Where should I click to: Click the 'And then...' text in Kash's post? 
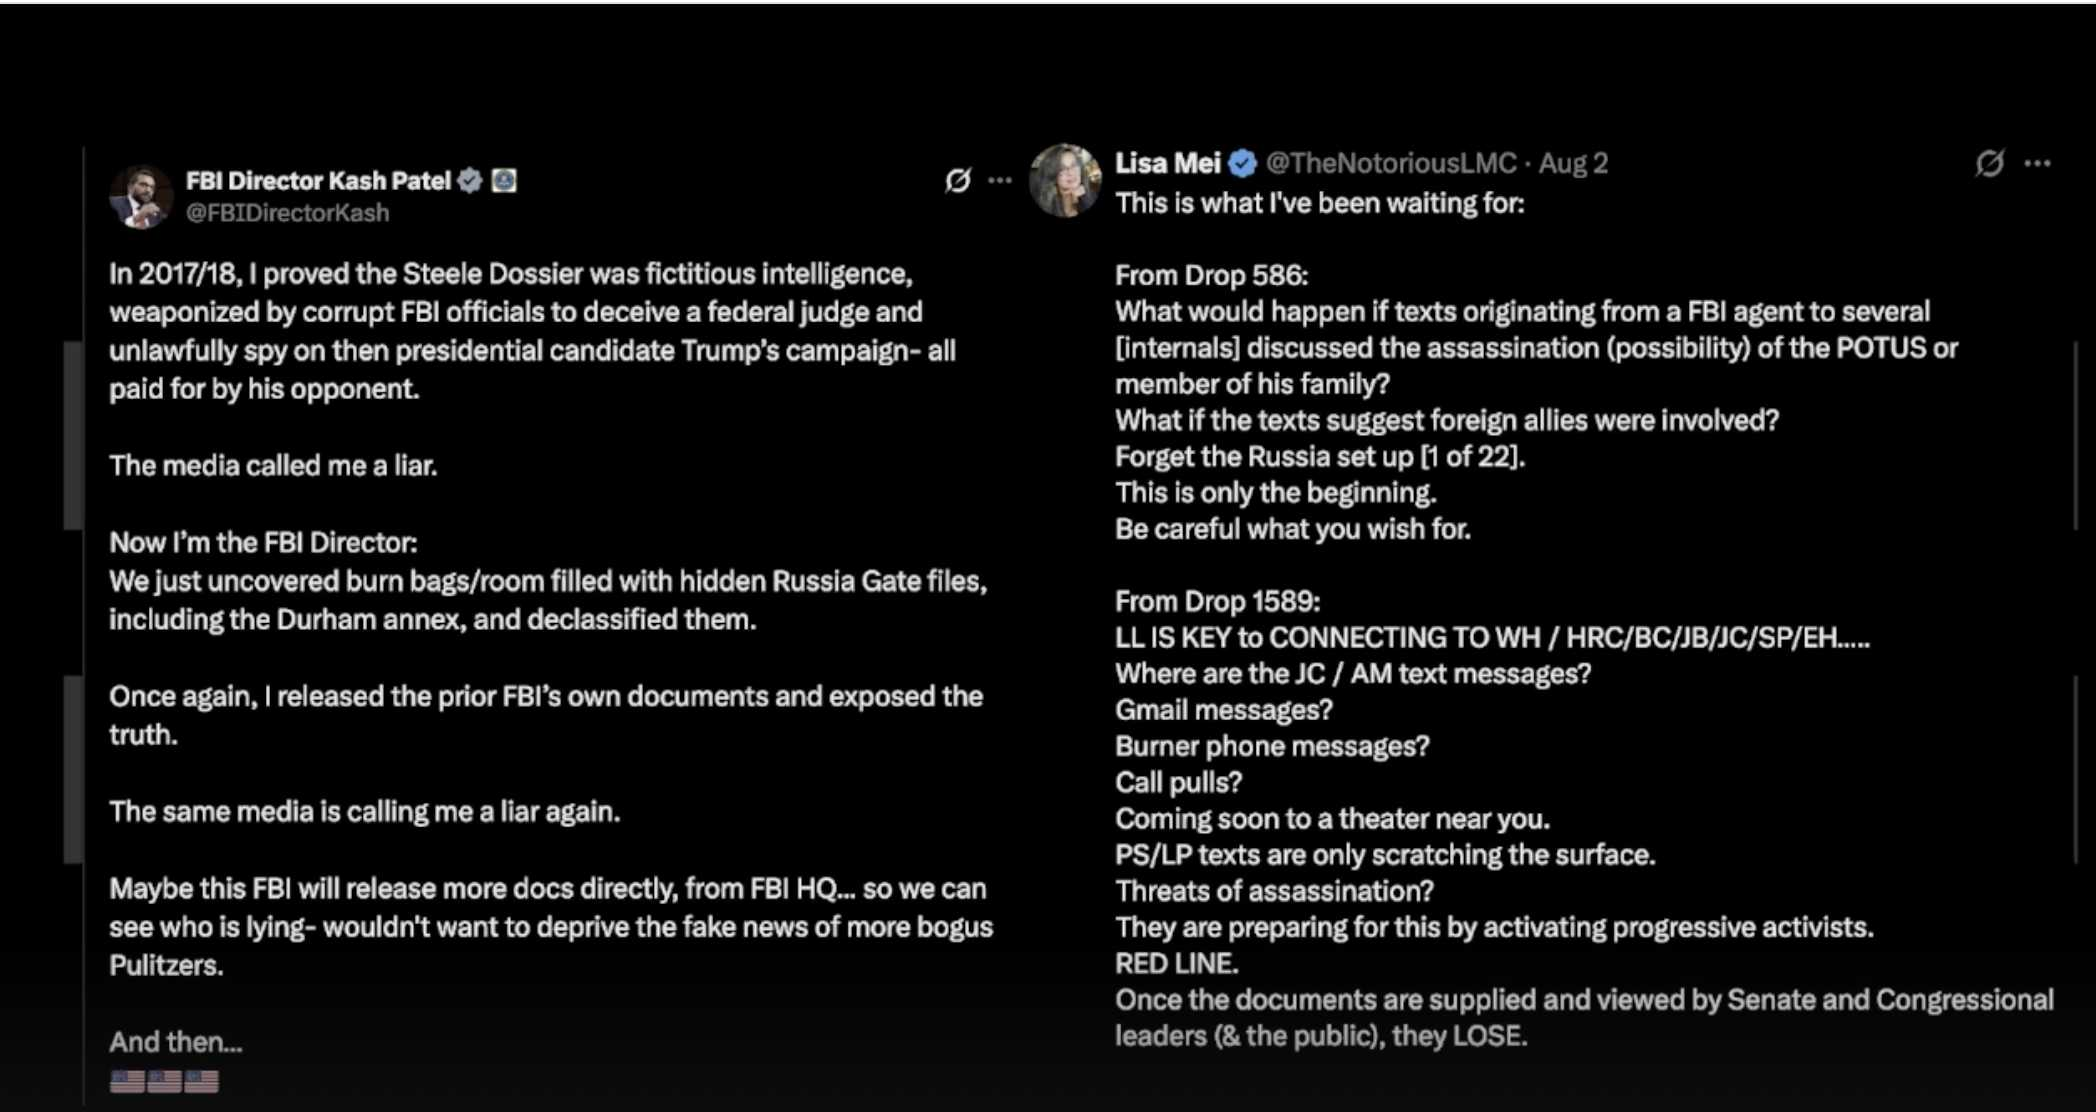176,1042
